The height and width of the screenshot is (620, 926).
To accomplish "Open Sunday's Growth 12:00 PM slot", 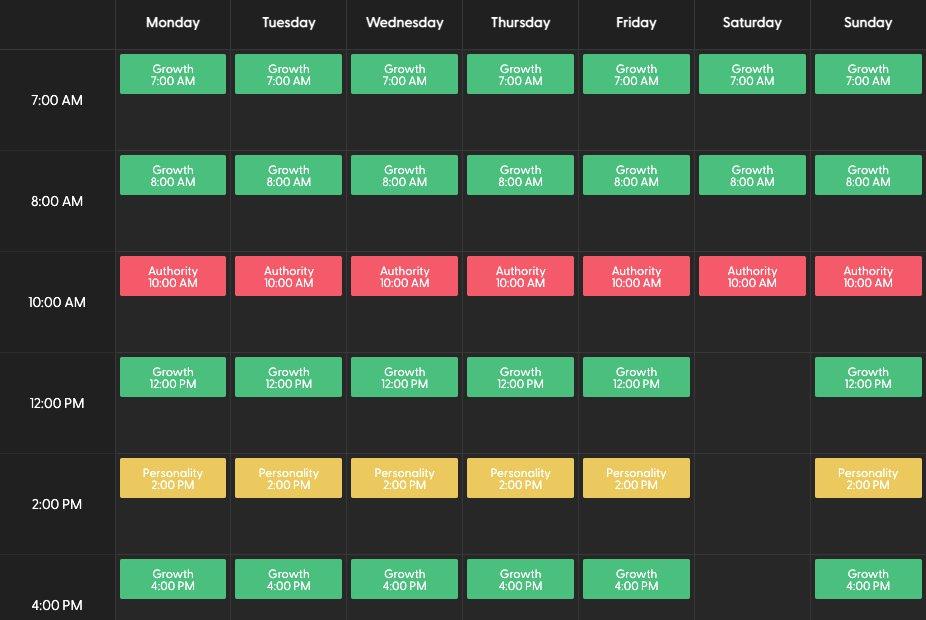I will click(x=868, y=377).
